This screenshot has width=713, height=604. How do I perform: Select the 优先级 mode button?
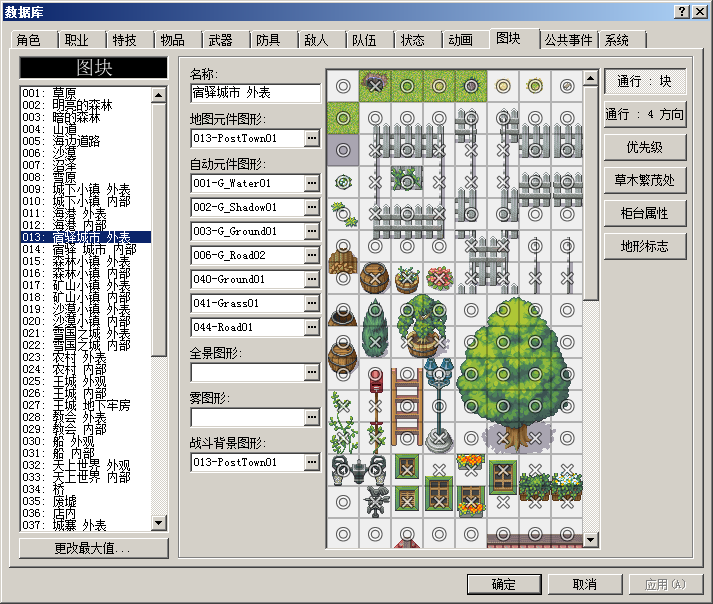[645, 147]
